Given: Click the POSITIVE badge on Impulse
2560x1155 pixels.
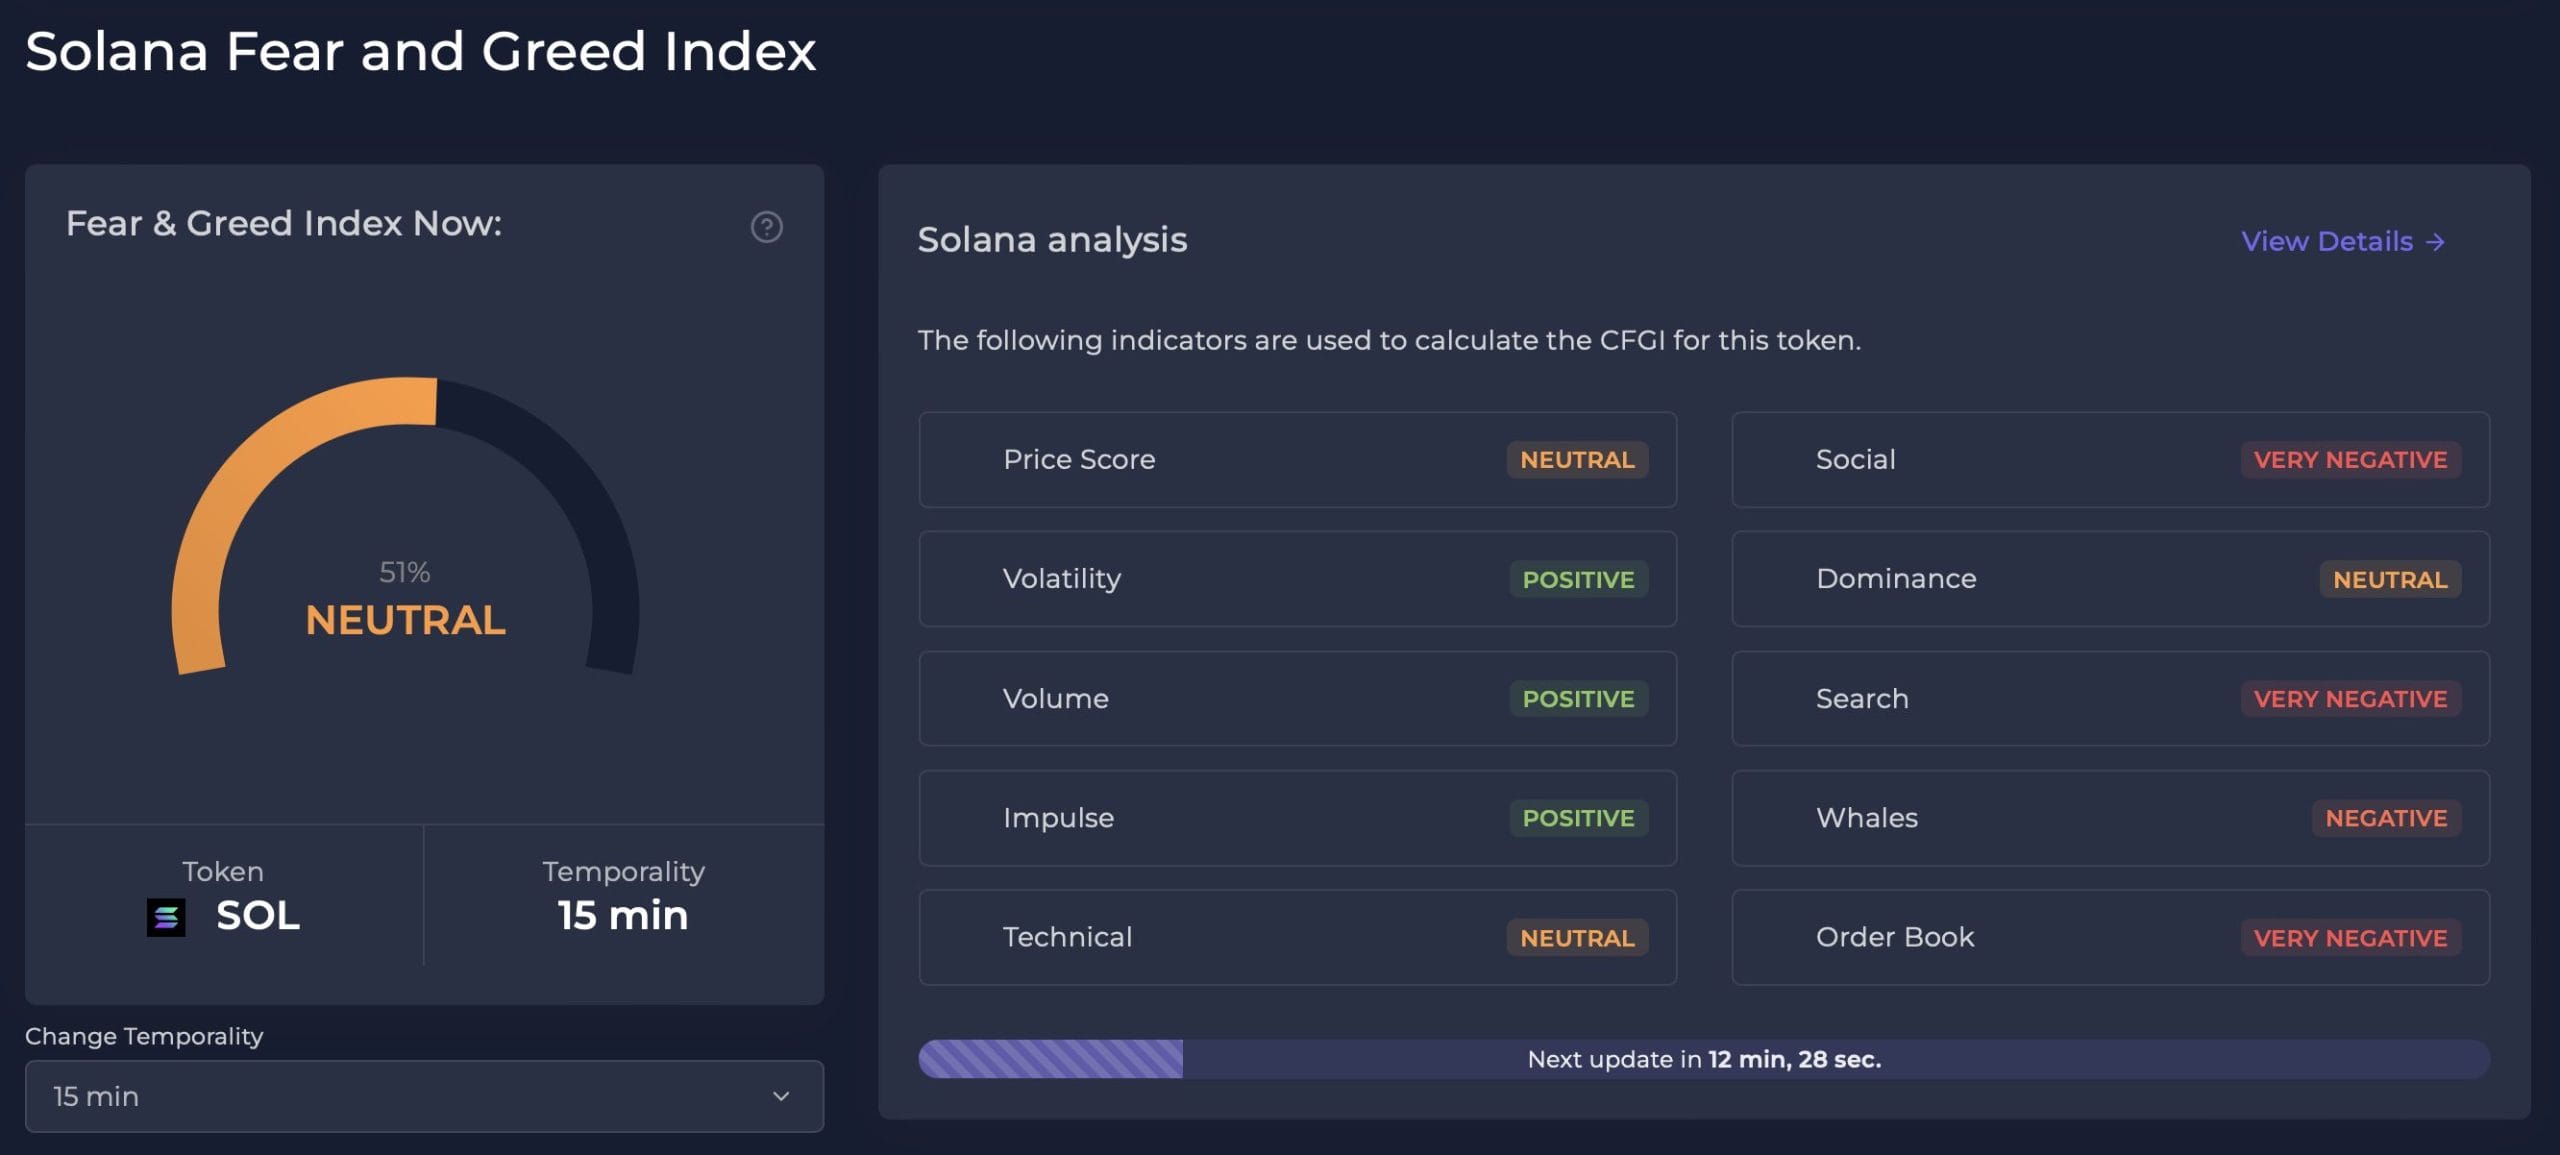Looking at the screenshot, I should point(1578,818).
